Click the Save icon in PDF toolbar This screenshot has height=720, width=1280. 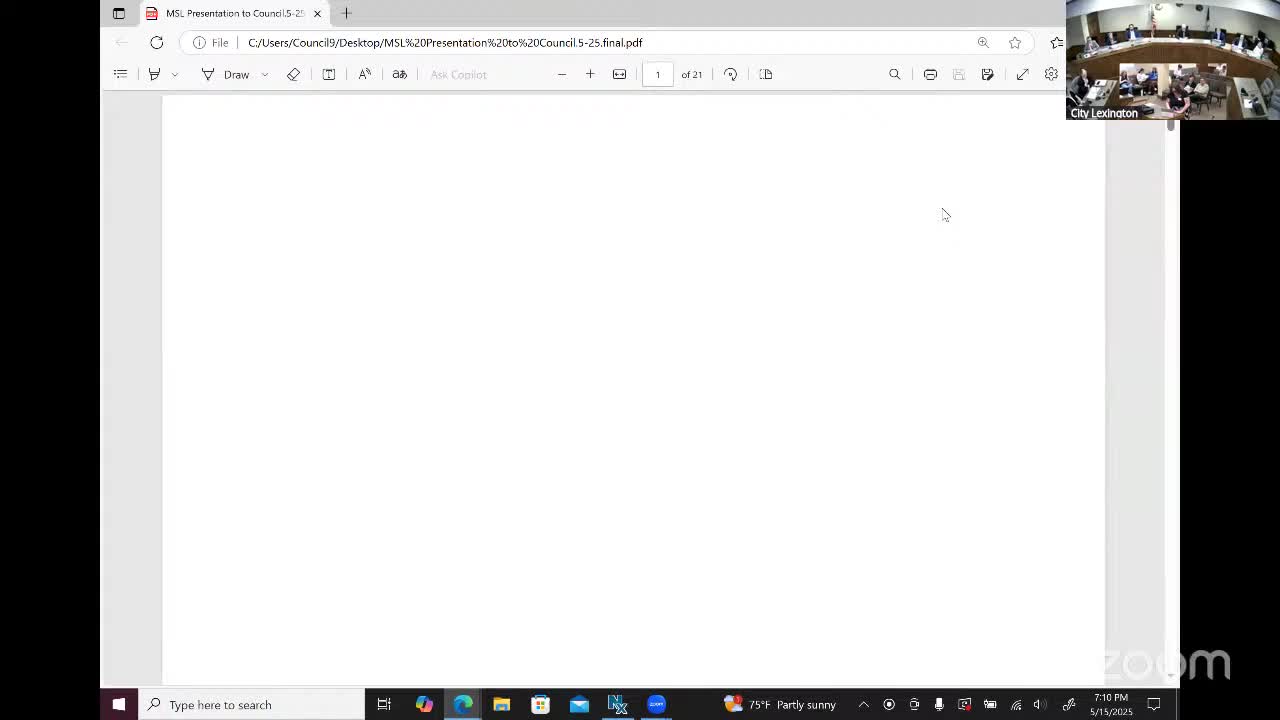(959, 74)
